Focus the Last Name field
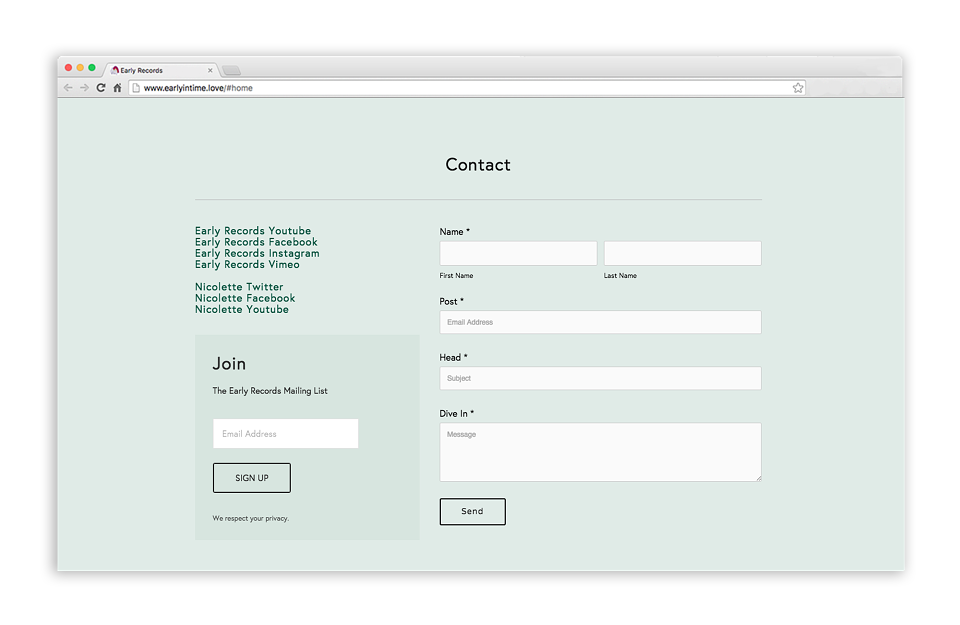960x625 pixels. [x=683, y=253]
